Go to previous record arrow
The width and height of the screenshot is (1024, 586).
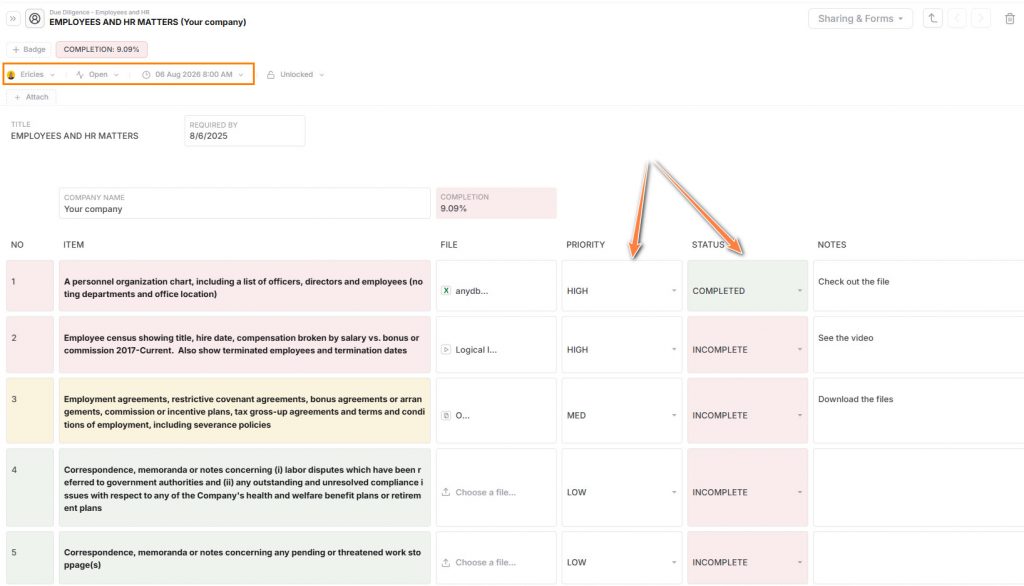tap(957, 18)
